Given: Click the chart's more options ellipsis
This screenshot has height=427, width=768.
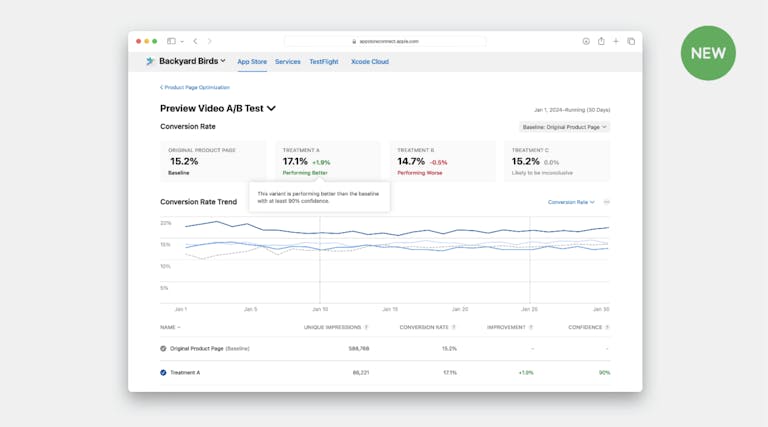Looking at the screenshot, I should click(606, 202).
